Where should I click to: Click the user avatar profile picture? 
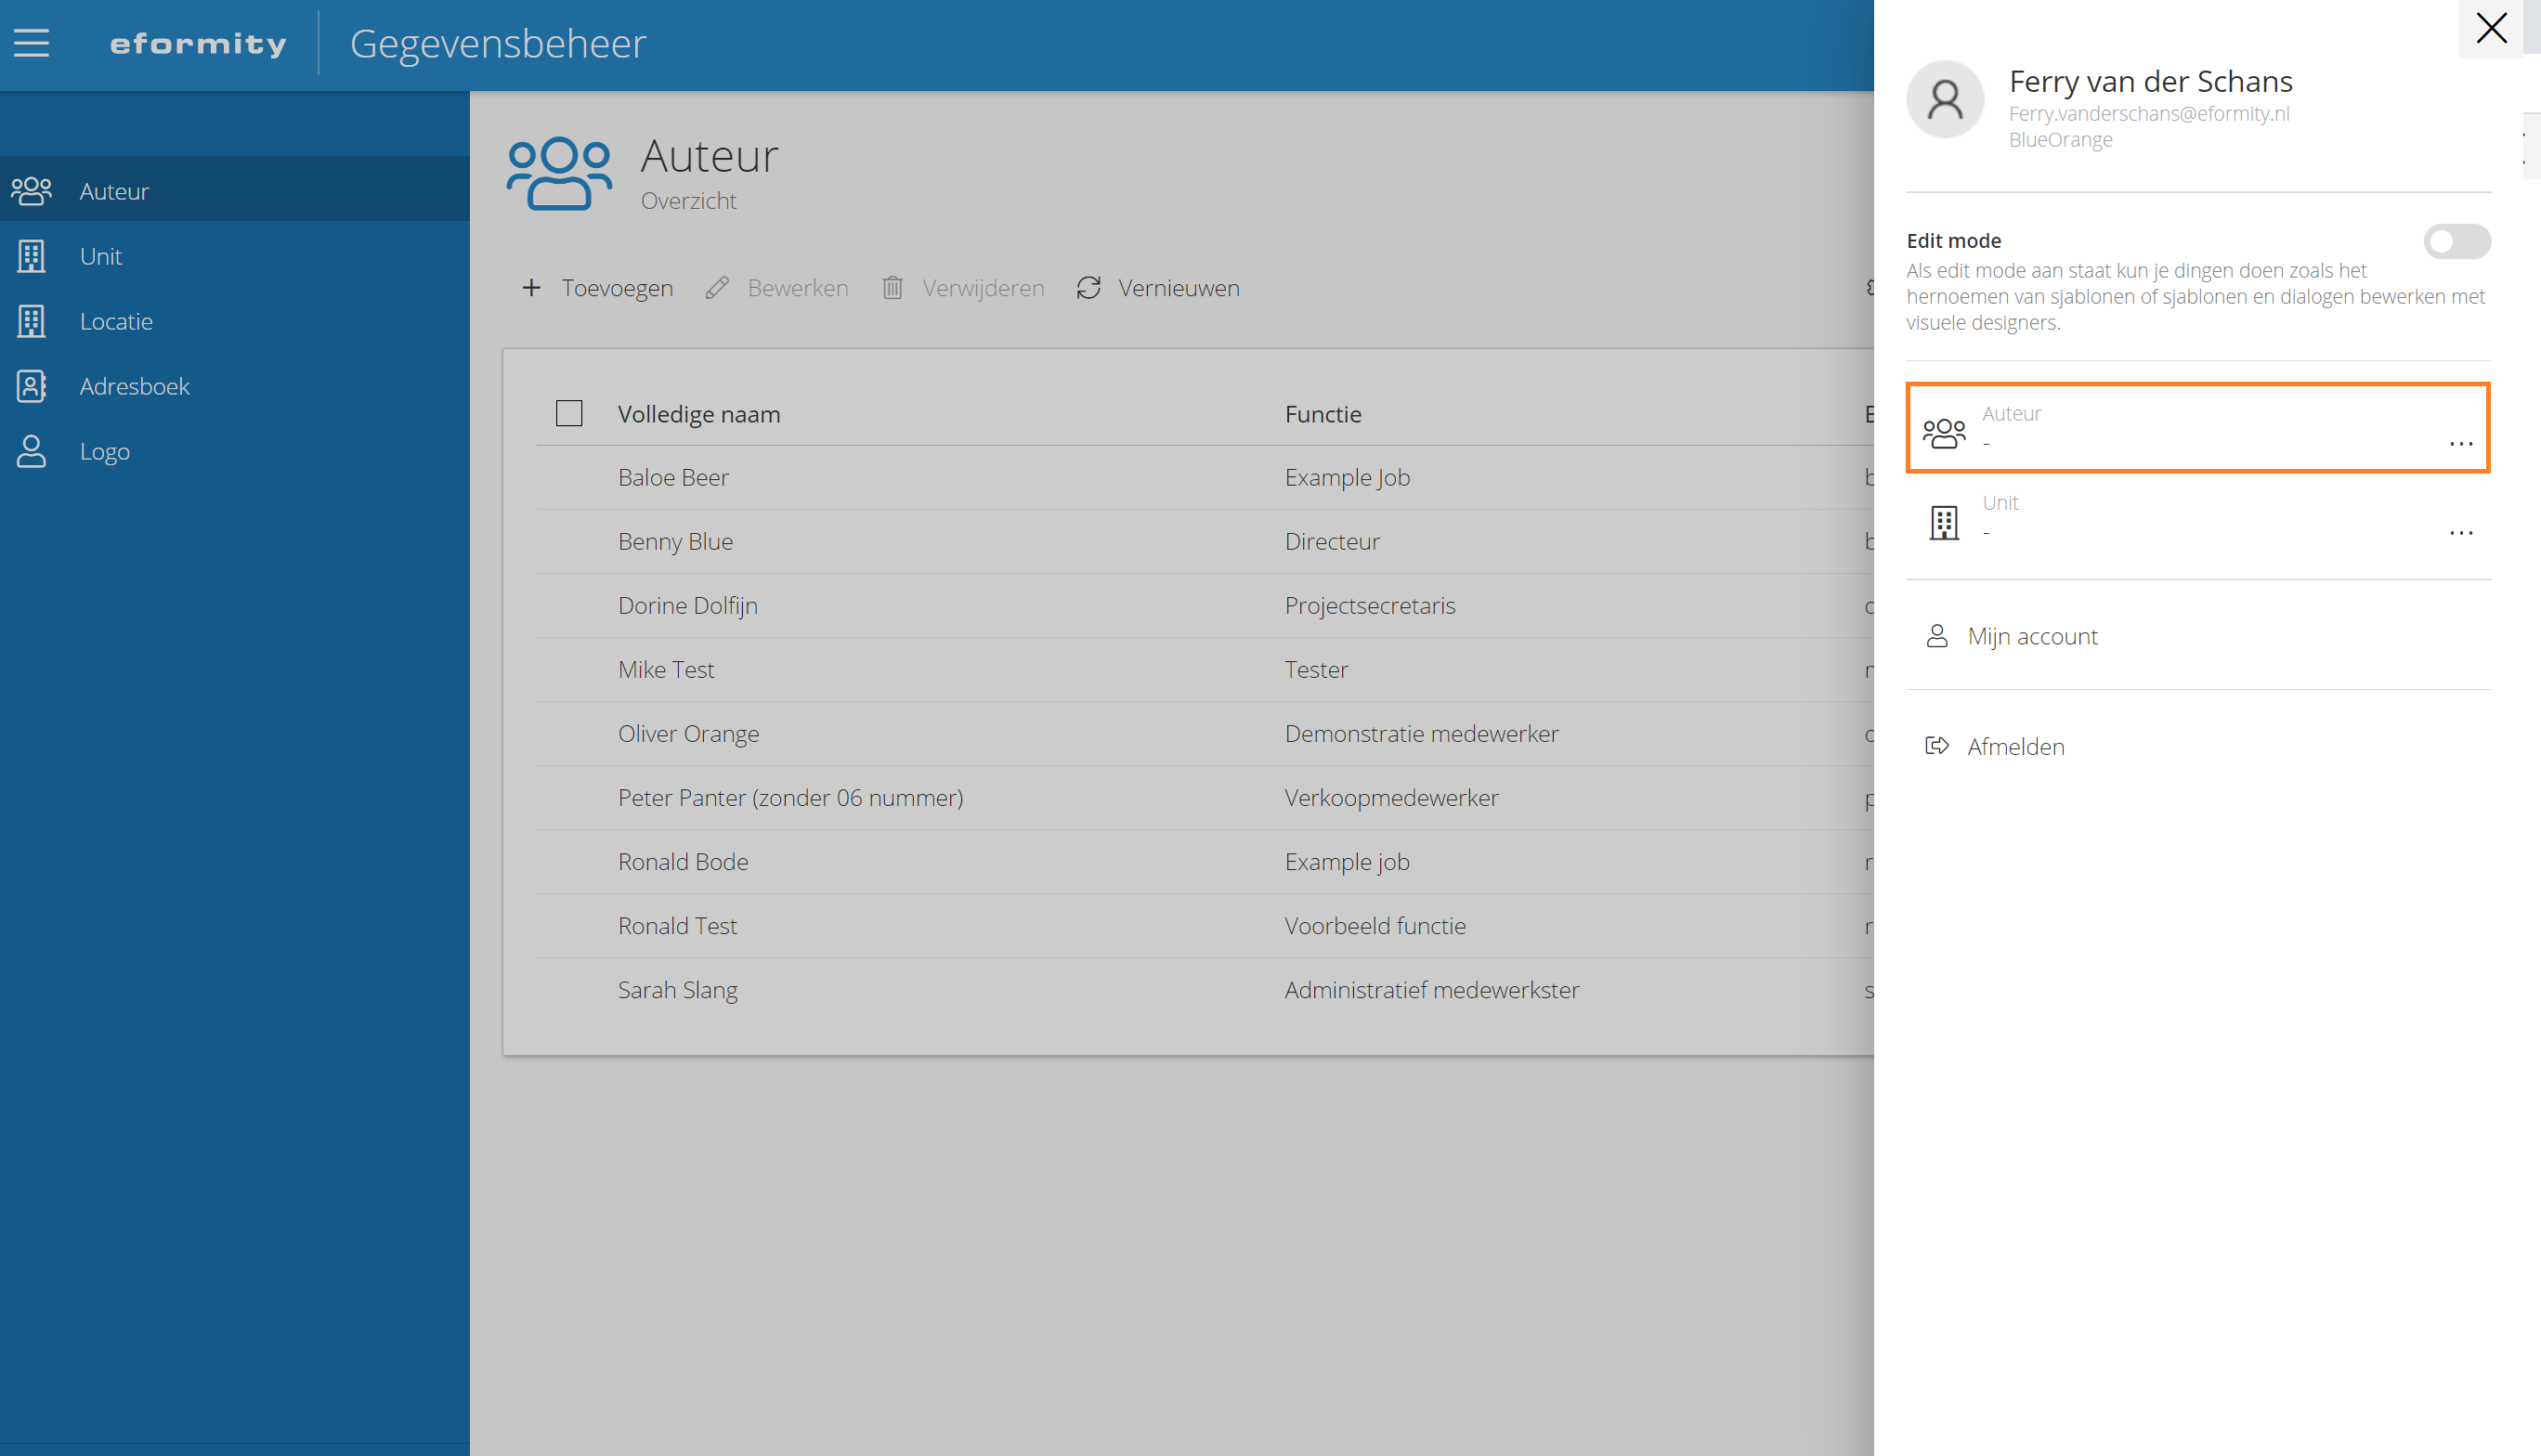[1944, 99]
